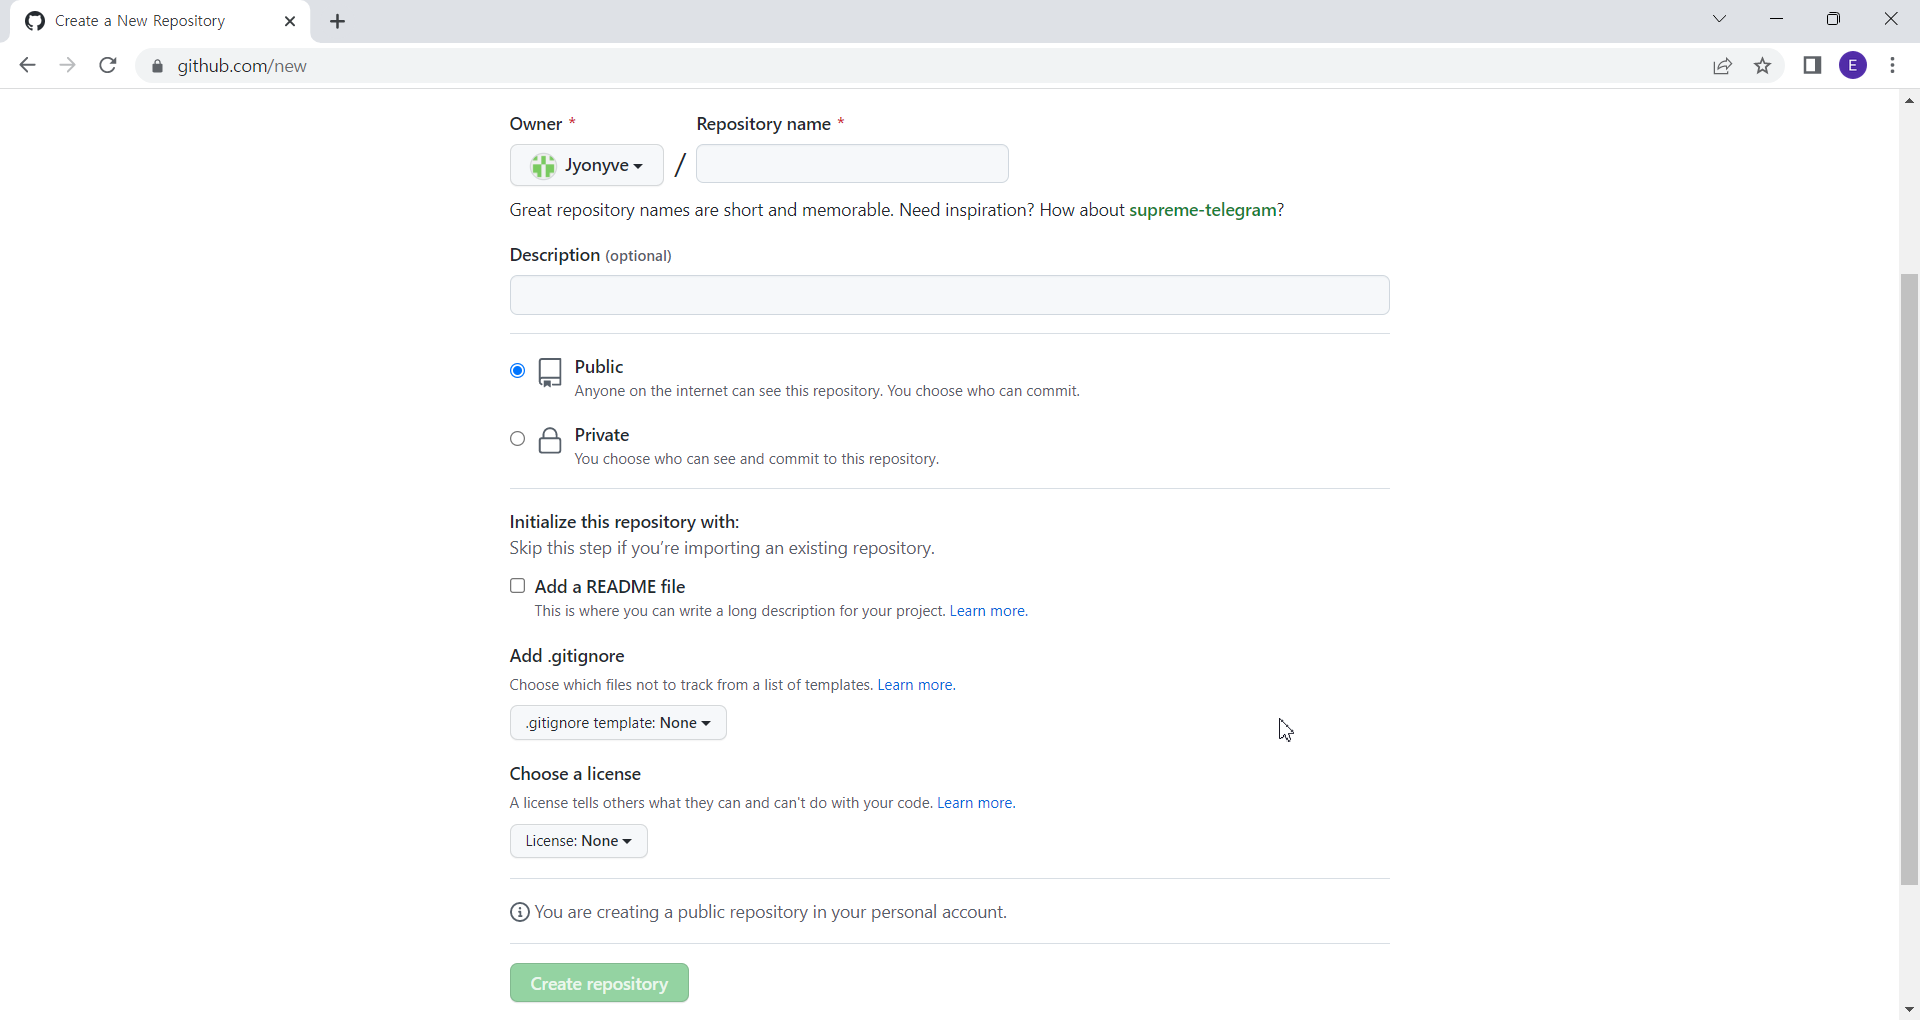
Task: Click the Add .gitignore heading
Action: (x=567, y=656)
